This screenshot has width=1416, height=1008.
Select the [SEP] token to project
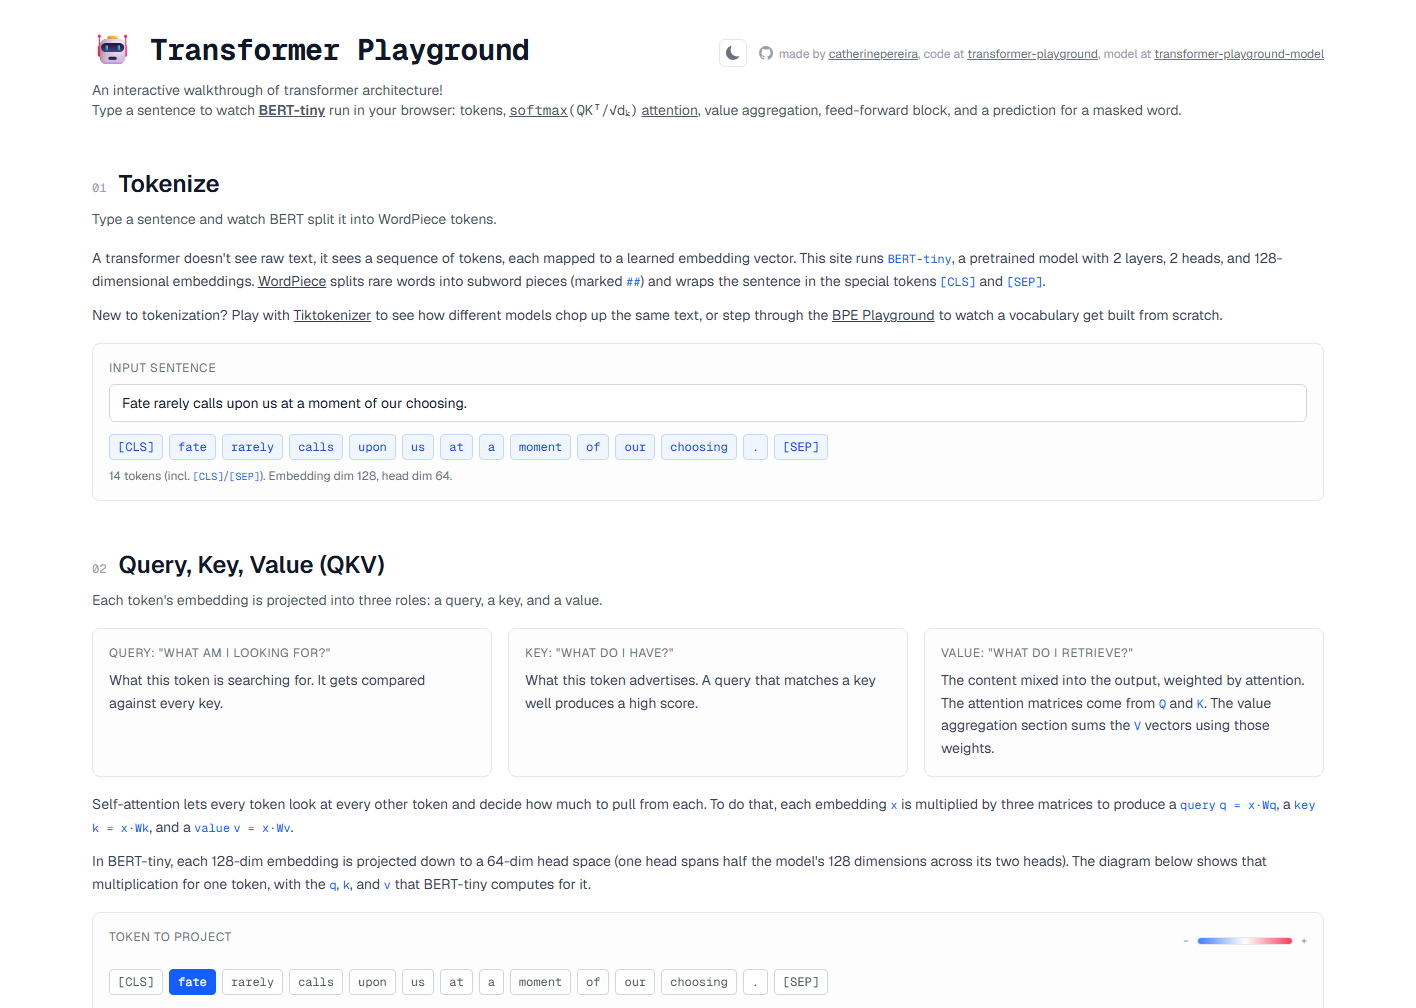pos(801,982)
